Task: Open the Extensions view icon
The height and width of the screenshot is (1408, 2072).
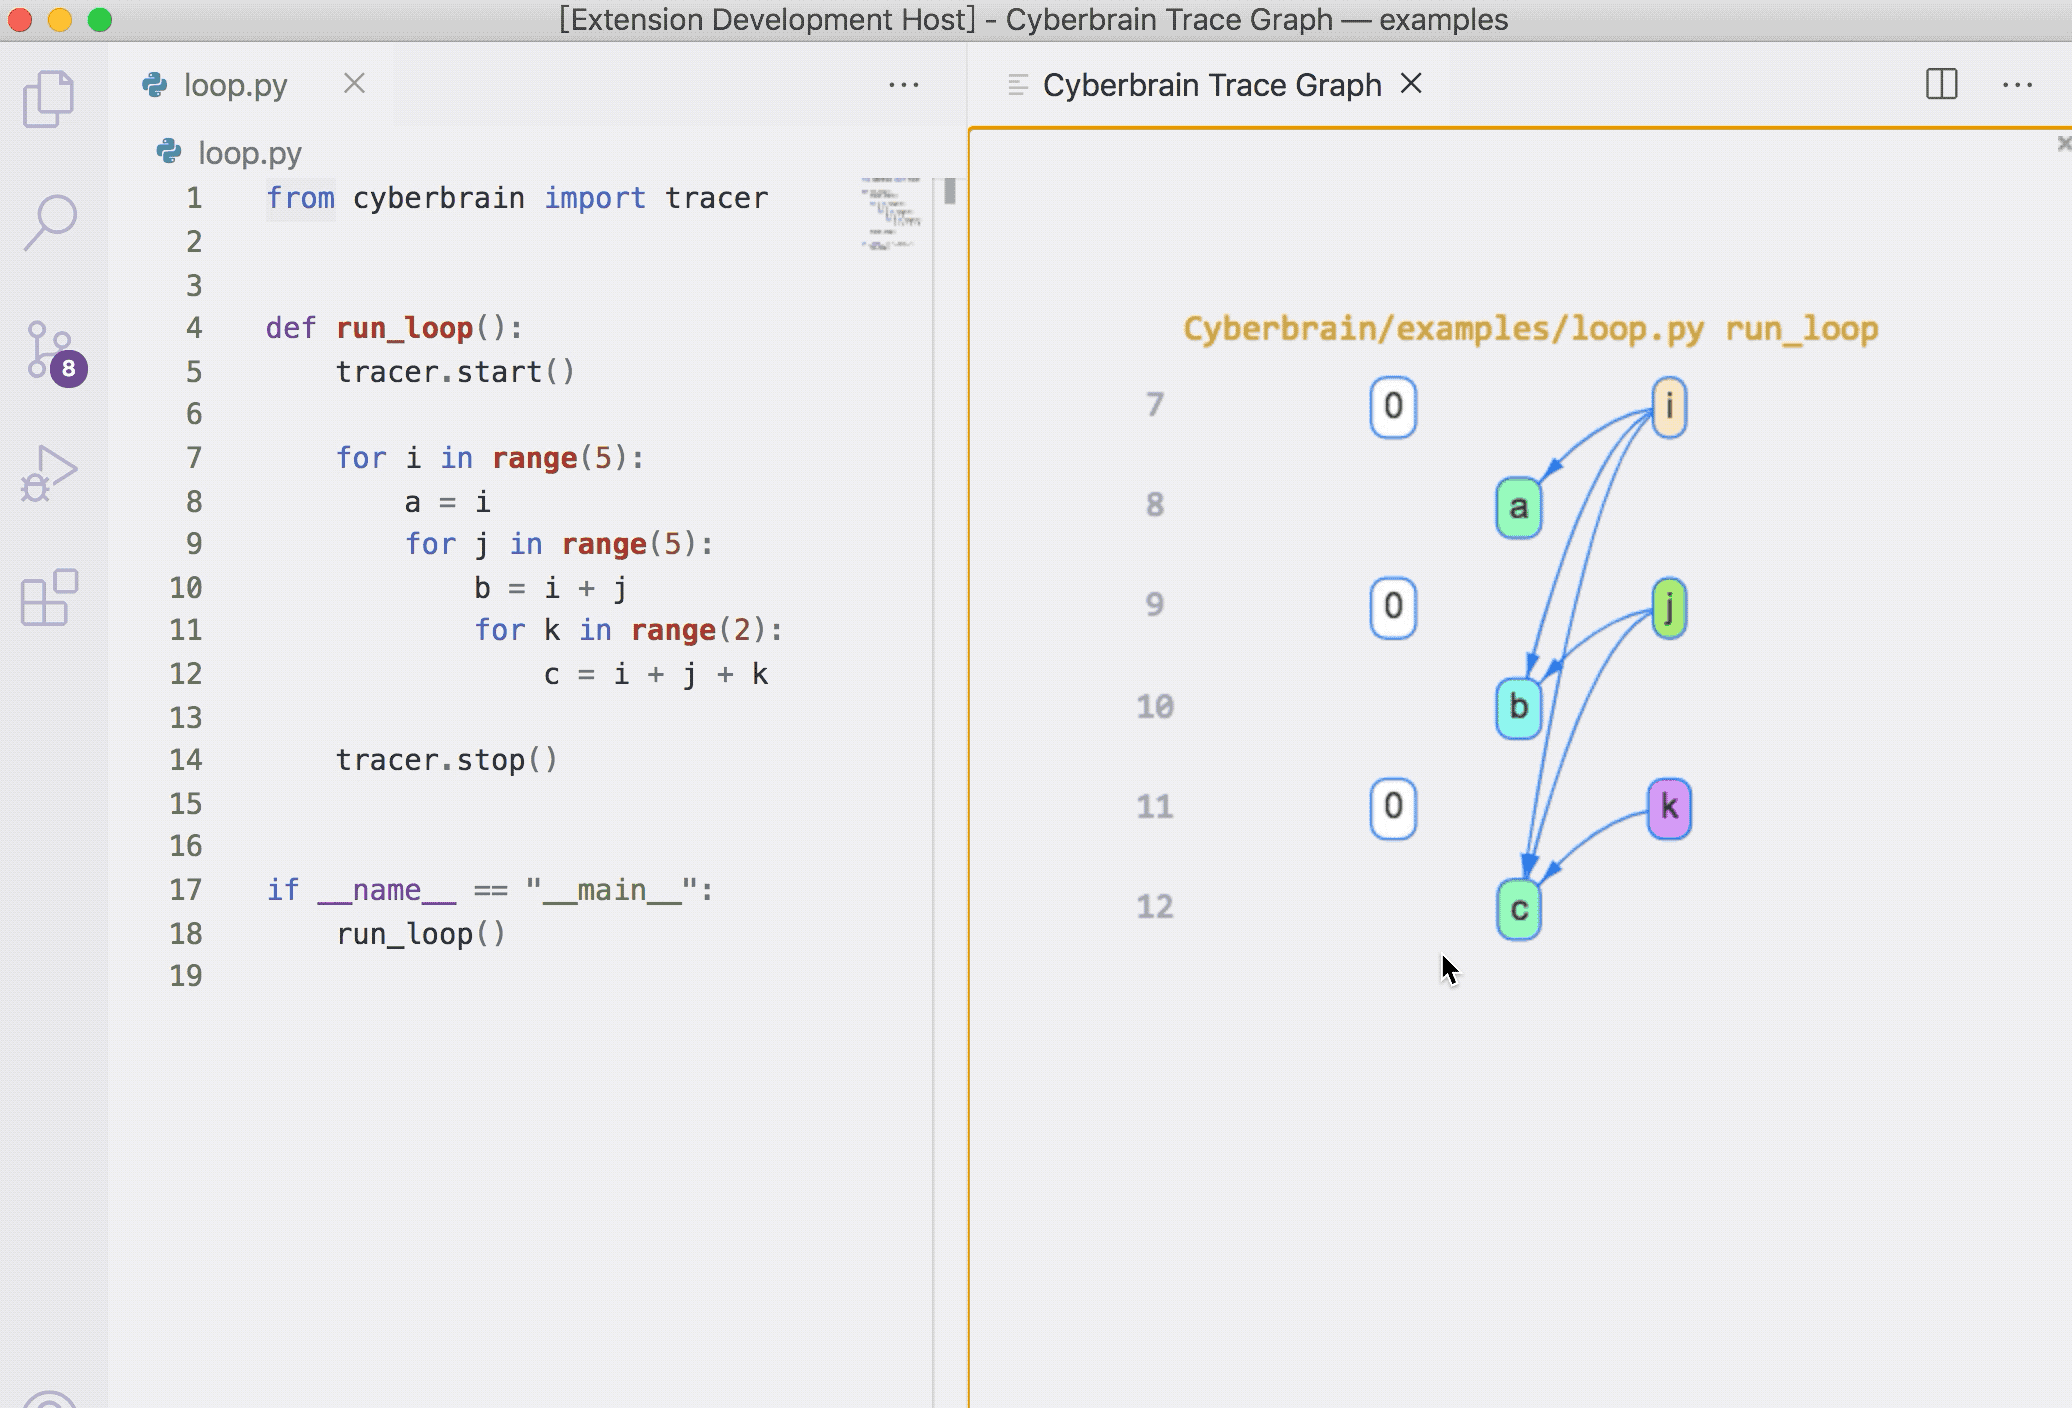Action: tap(48, 598)
